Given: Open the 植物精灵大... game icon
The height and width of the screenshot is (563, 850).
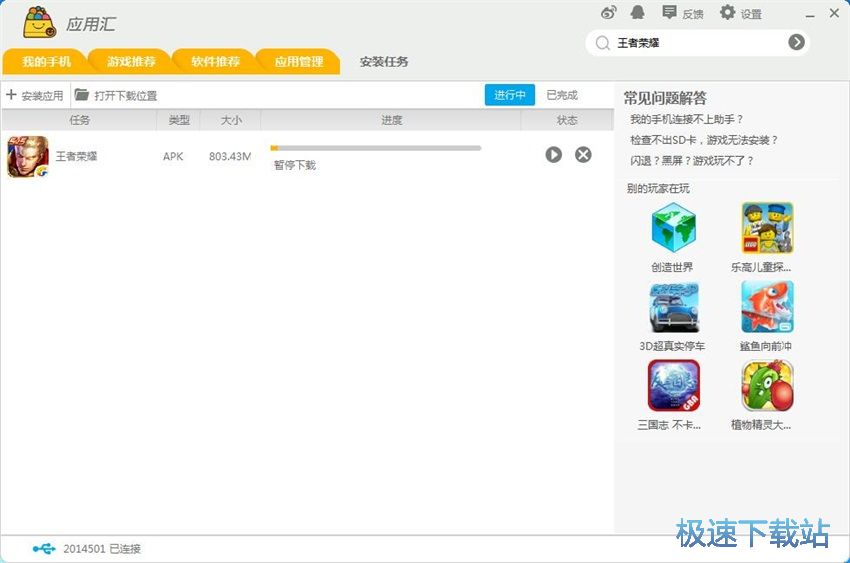Looking at the screenshot, I should 767,386.
